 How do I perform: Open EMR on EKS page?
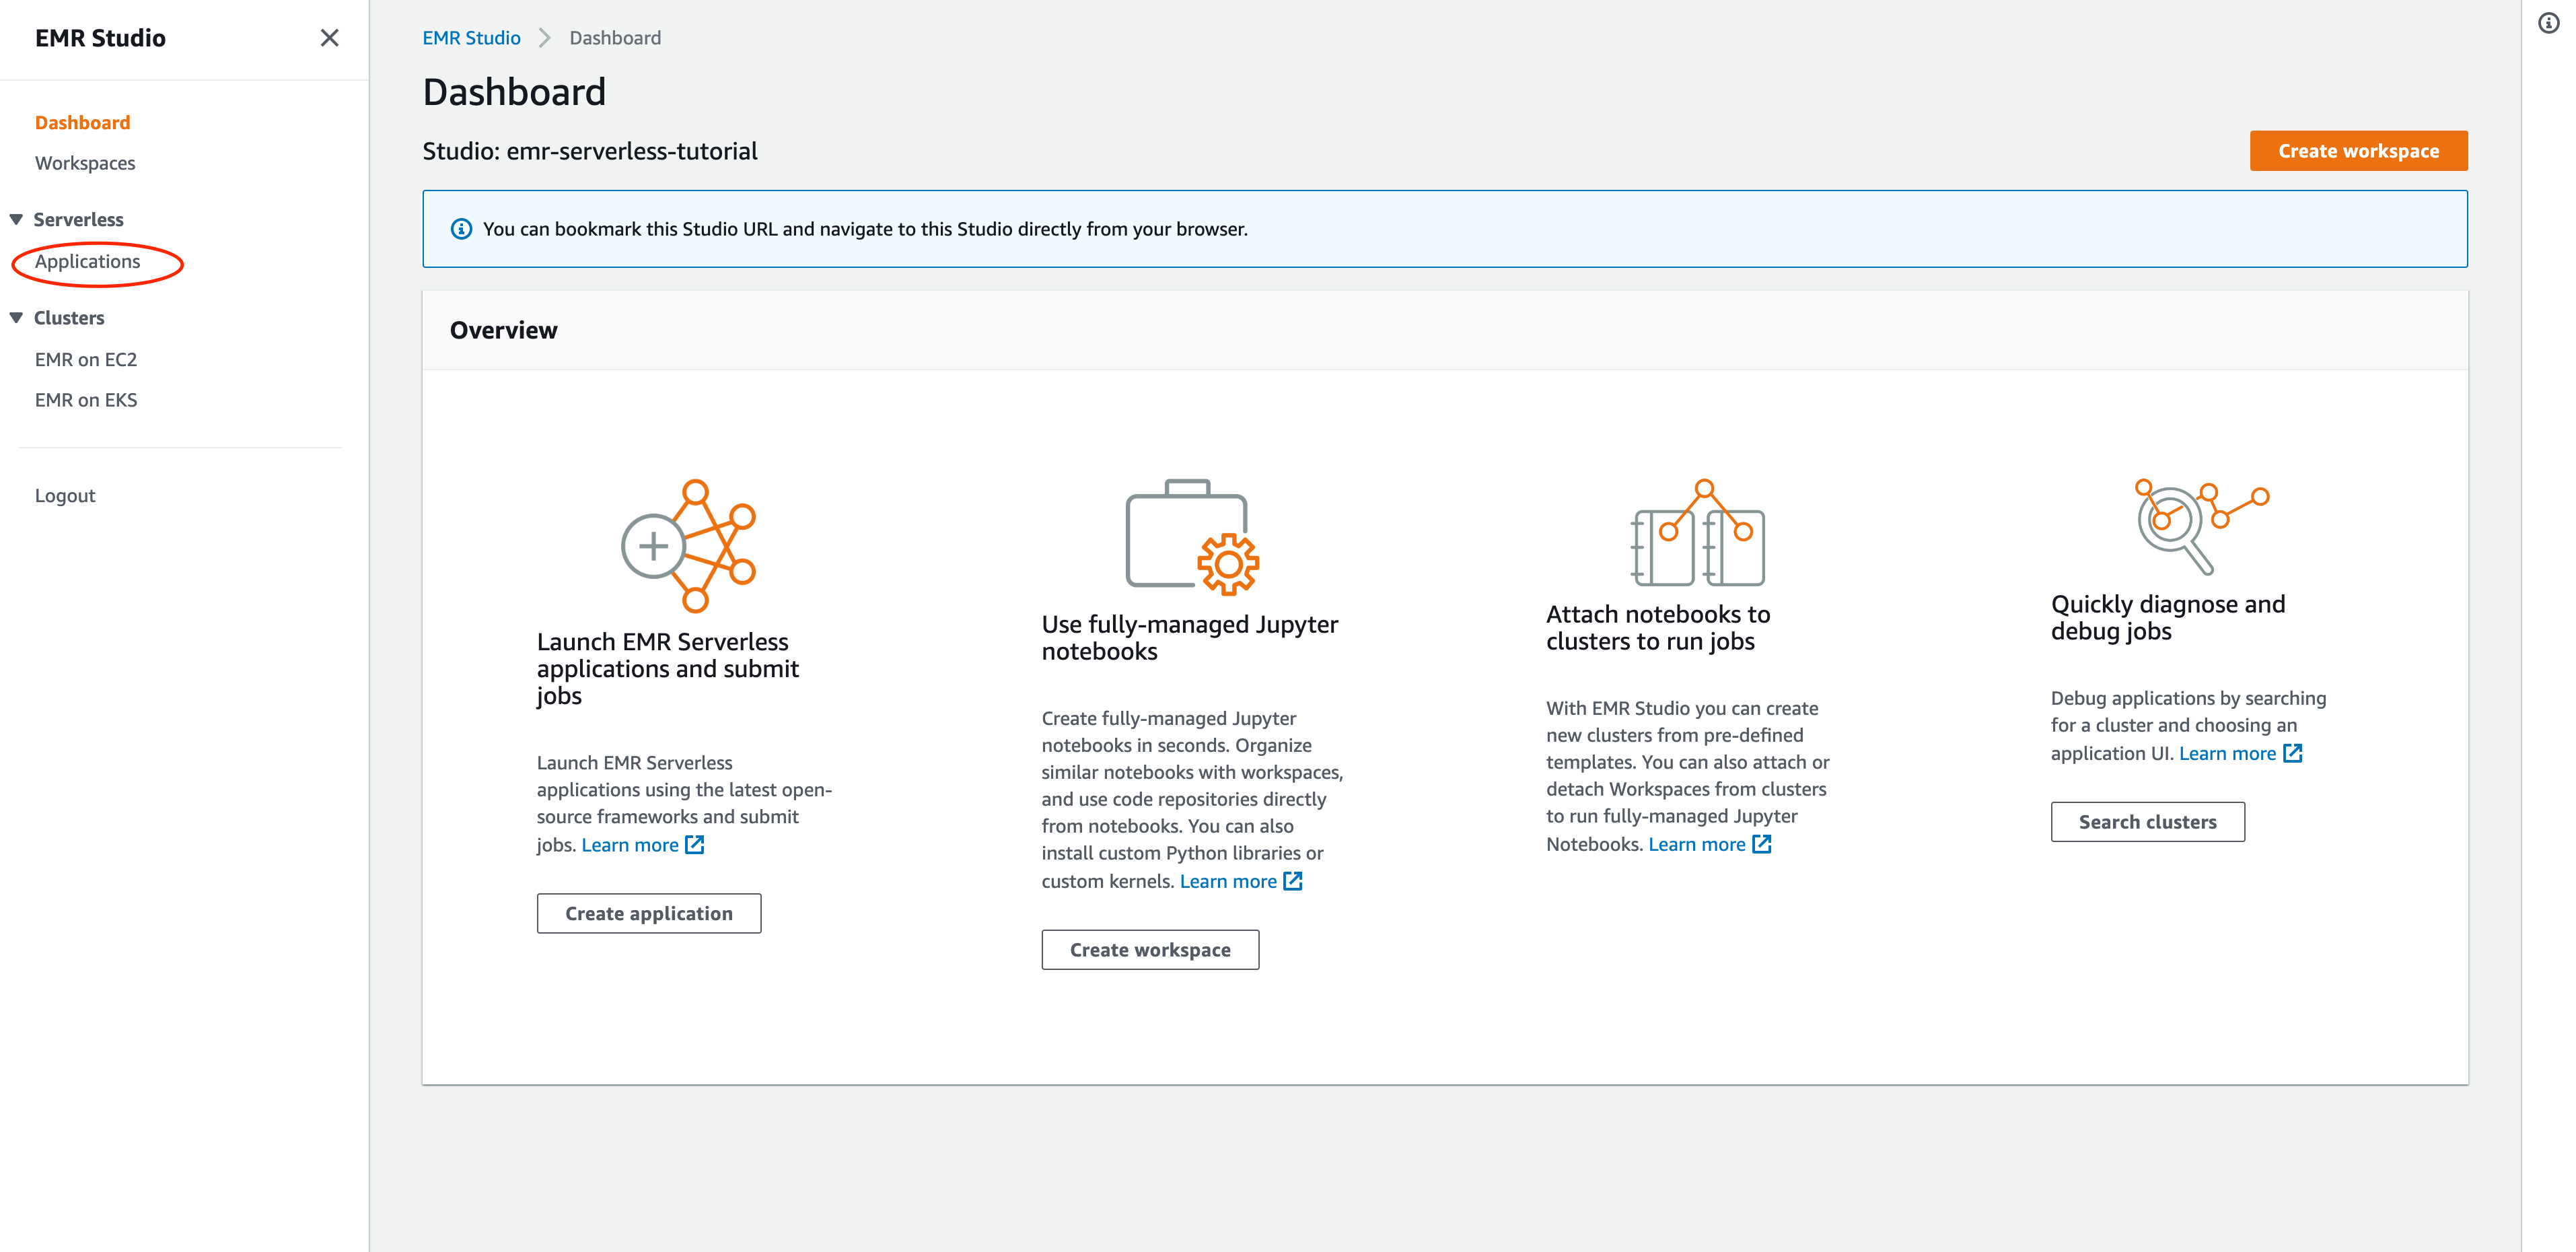tap(86, 400)
